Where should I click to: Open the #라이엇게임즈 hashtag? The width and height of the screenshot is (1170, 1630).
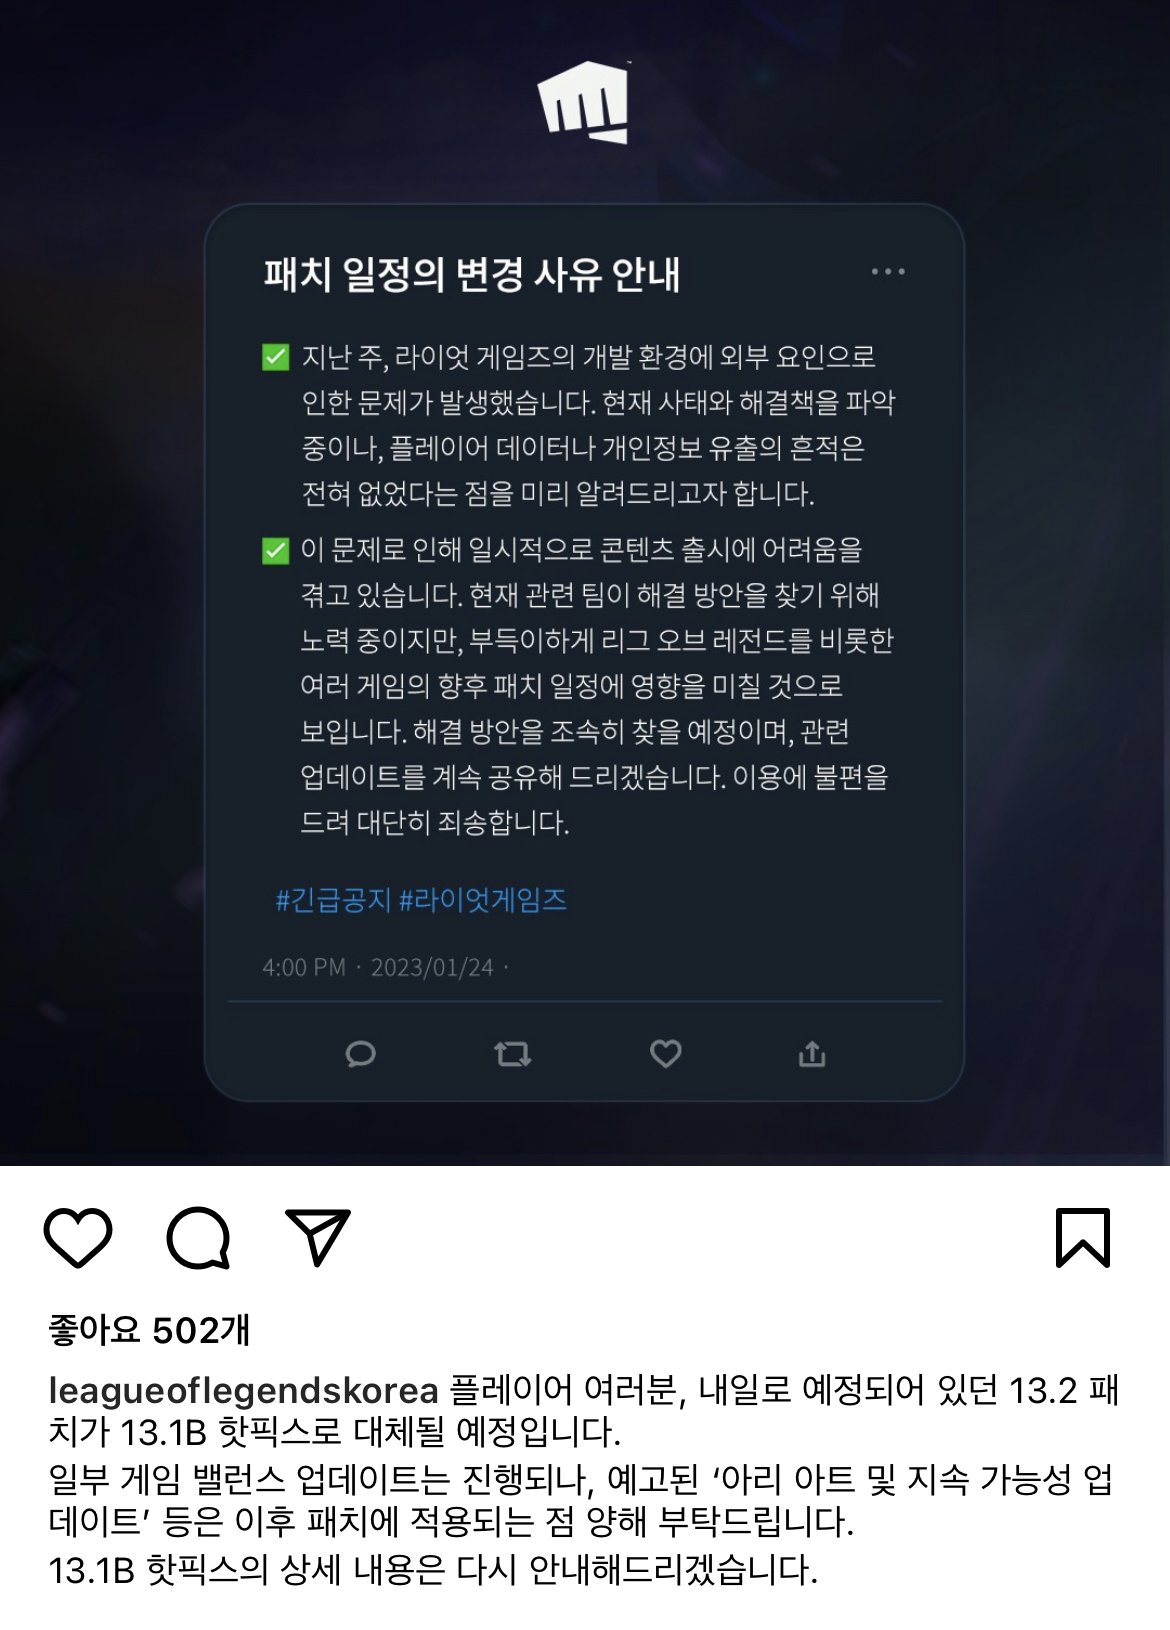483,900
